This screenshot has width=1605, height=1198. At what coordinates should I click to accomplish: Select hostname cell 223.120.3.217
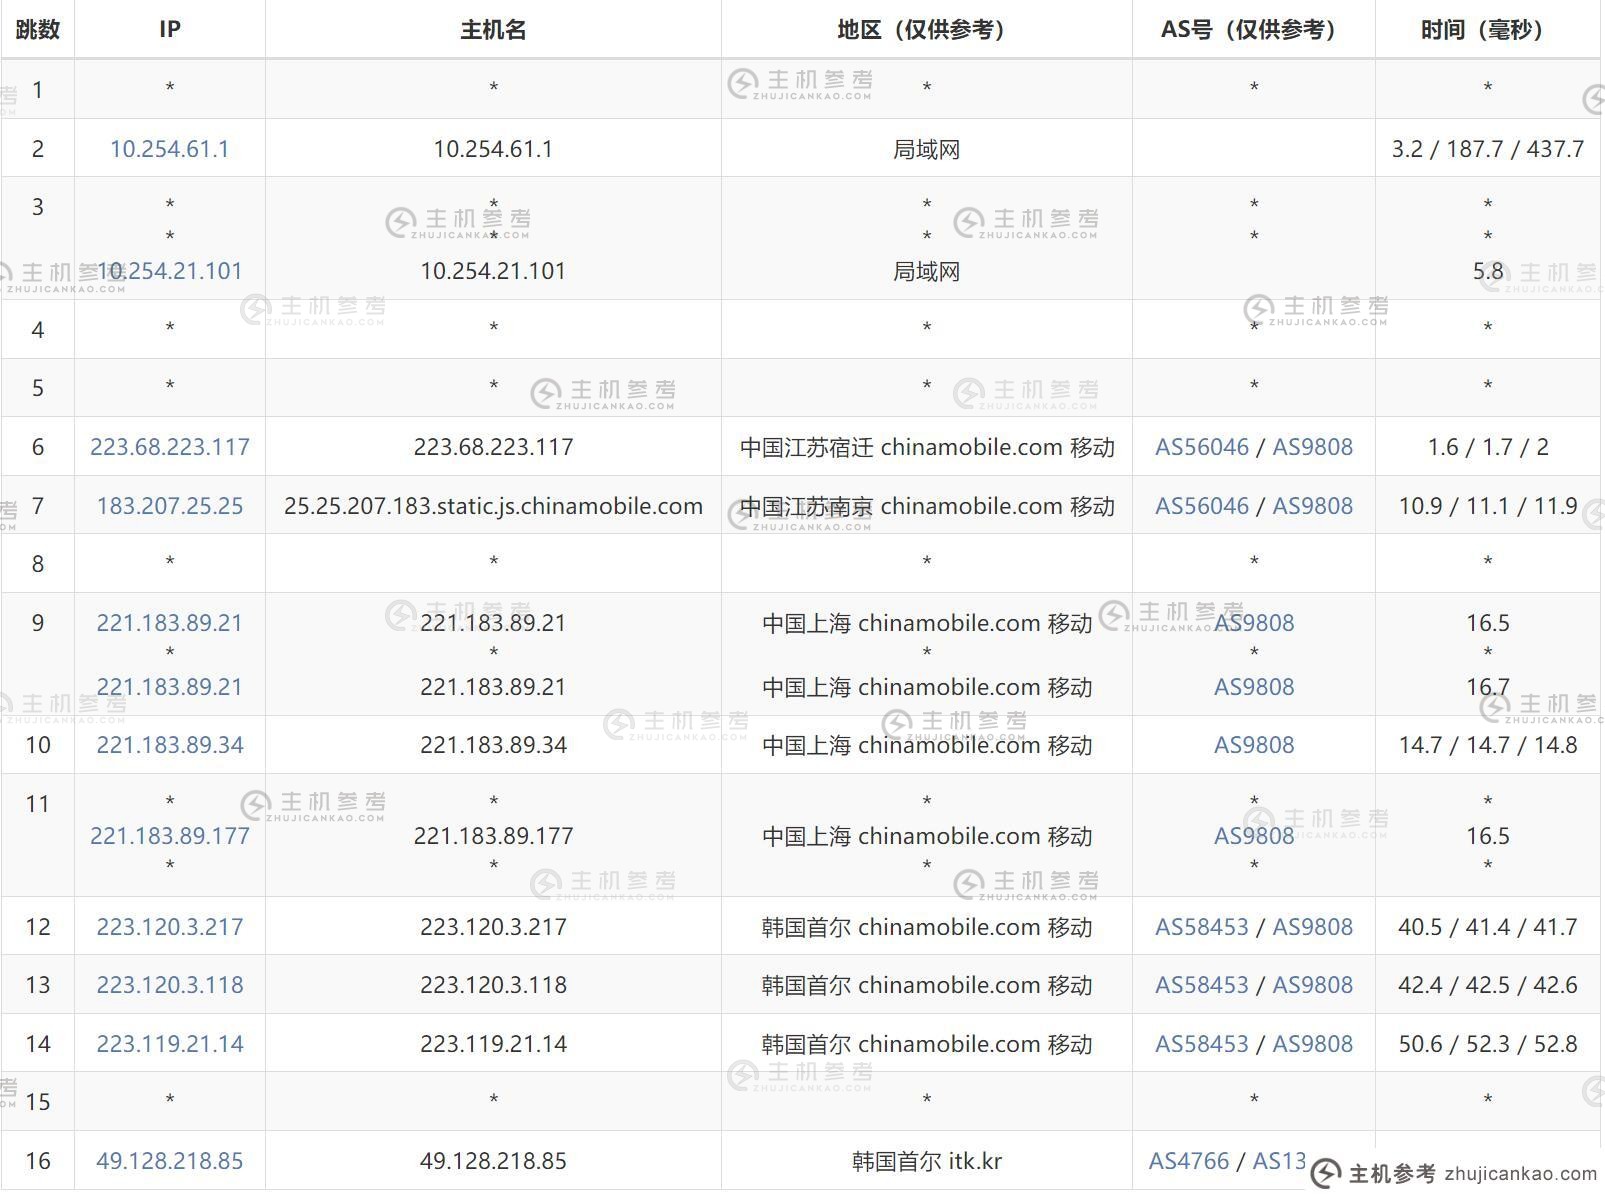pyautogui.click(x=493, y=927)
